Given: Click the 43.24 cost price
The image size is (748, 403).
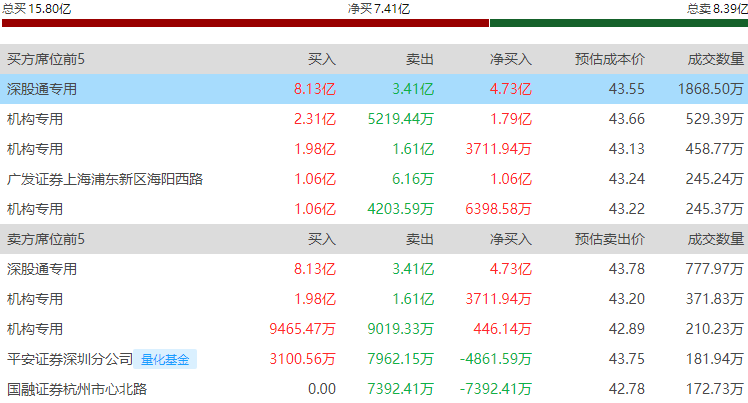Looking at the screenshot, I should [x=626, y=179].
